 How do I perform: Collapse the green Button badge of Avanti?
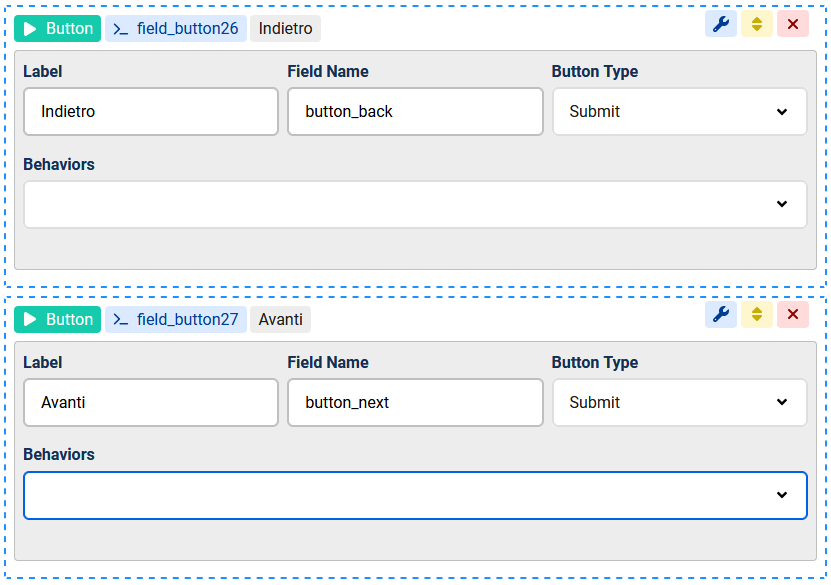click(57, 320)
